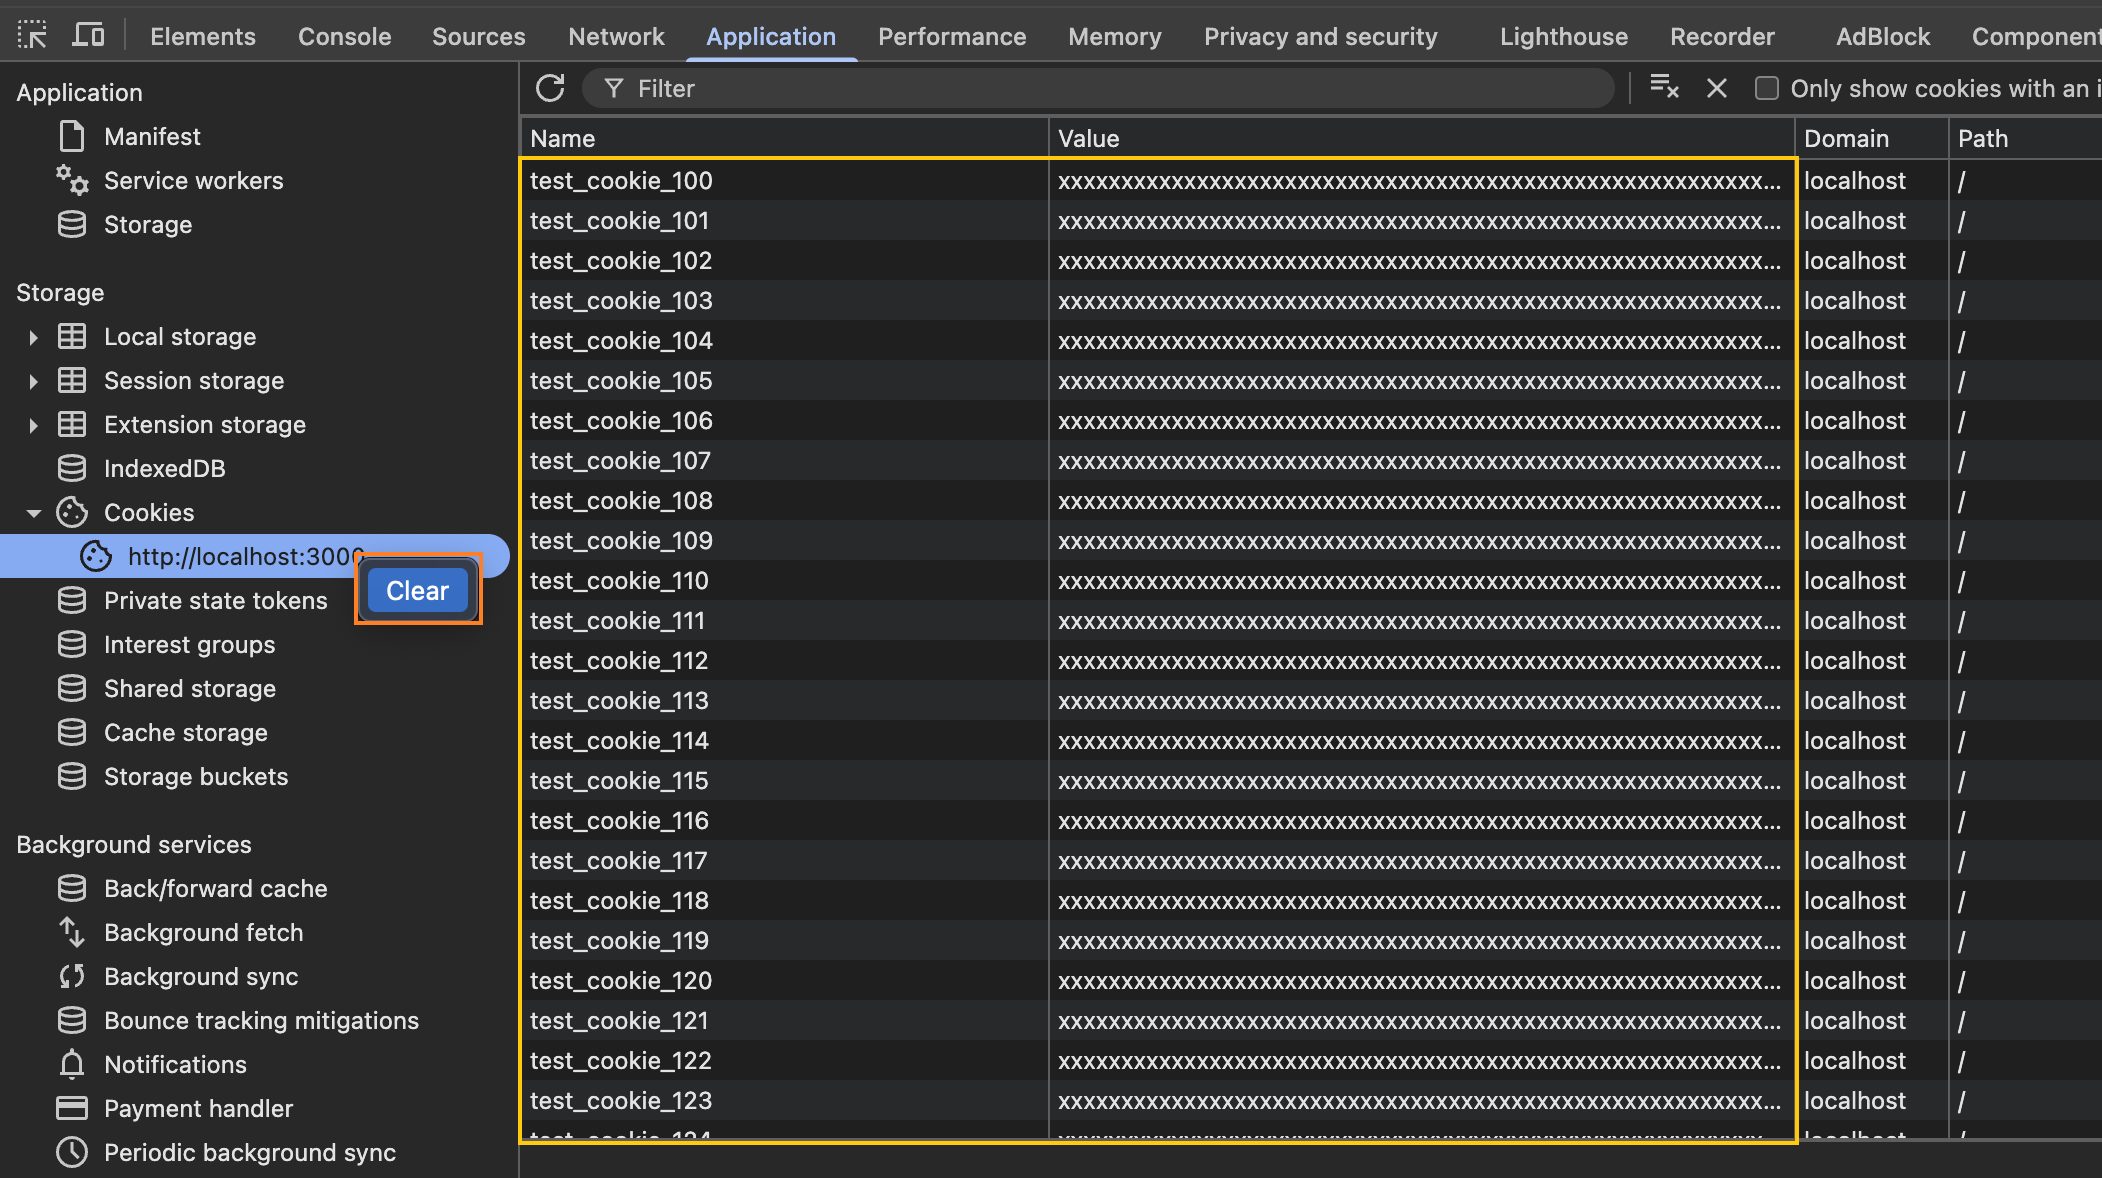
Task: Click the Manifest document icon
Action: [72, 136]
